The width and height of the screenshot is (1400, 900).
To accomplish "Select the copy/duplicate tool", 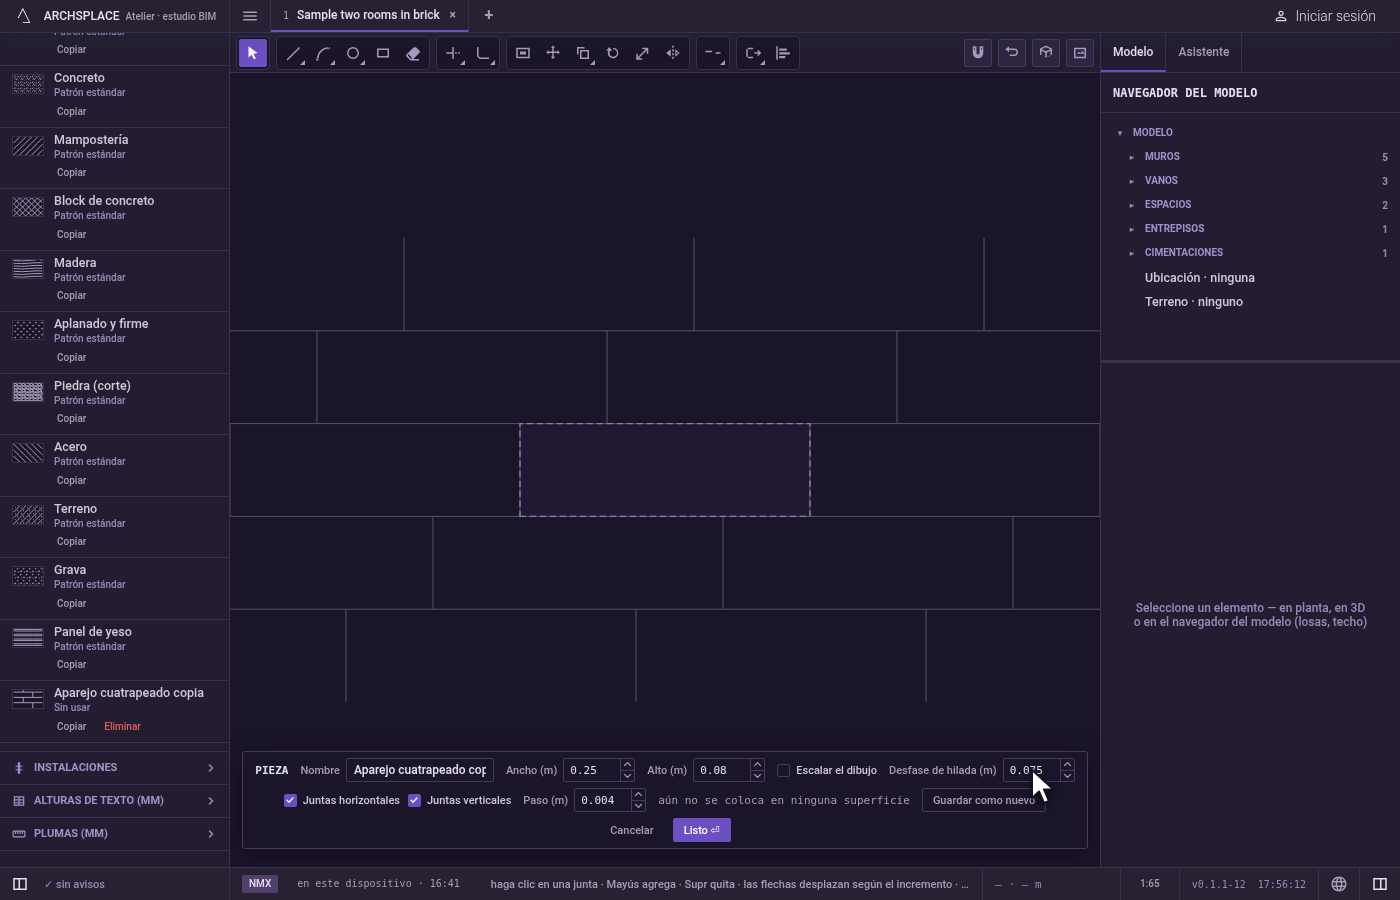I will click(583, 54).
